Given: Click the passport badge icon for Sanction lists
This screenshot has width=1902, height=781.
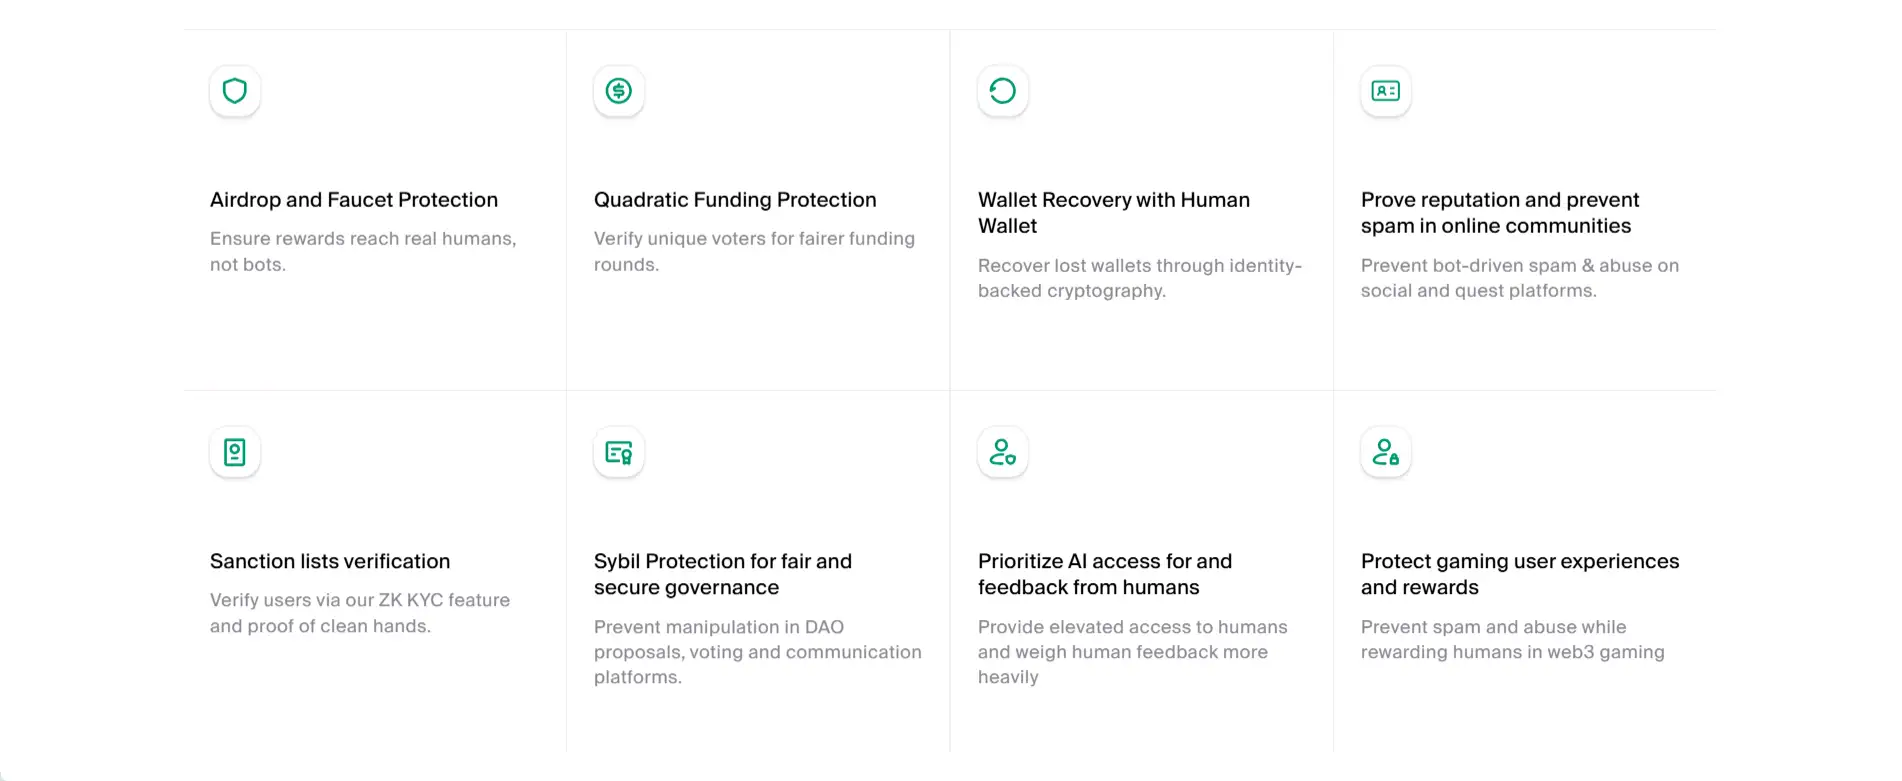Looking at the screenshot, I should tap(235, 452).
